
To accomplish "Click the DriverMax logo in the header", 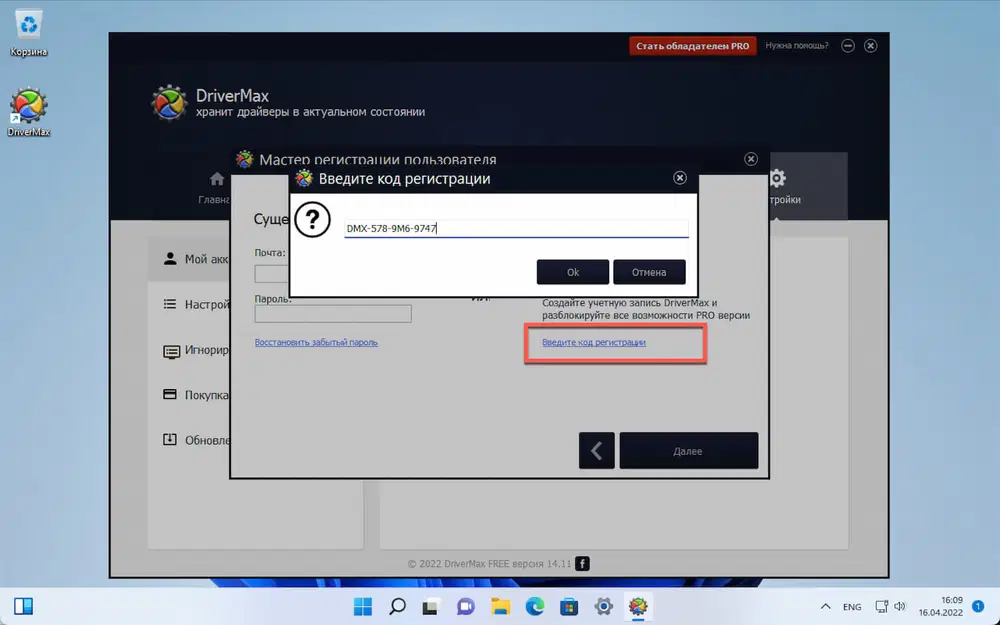I will pos(170,102).
